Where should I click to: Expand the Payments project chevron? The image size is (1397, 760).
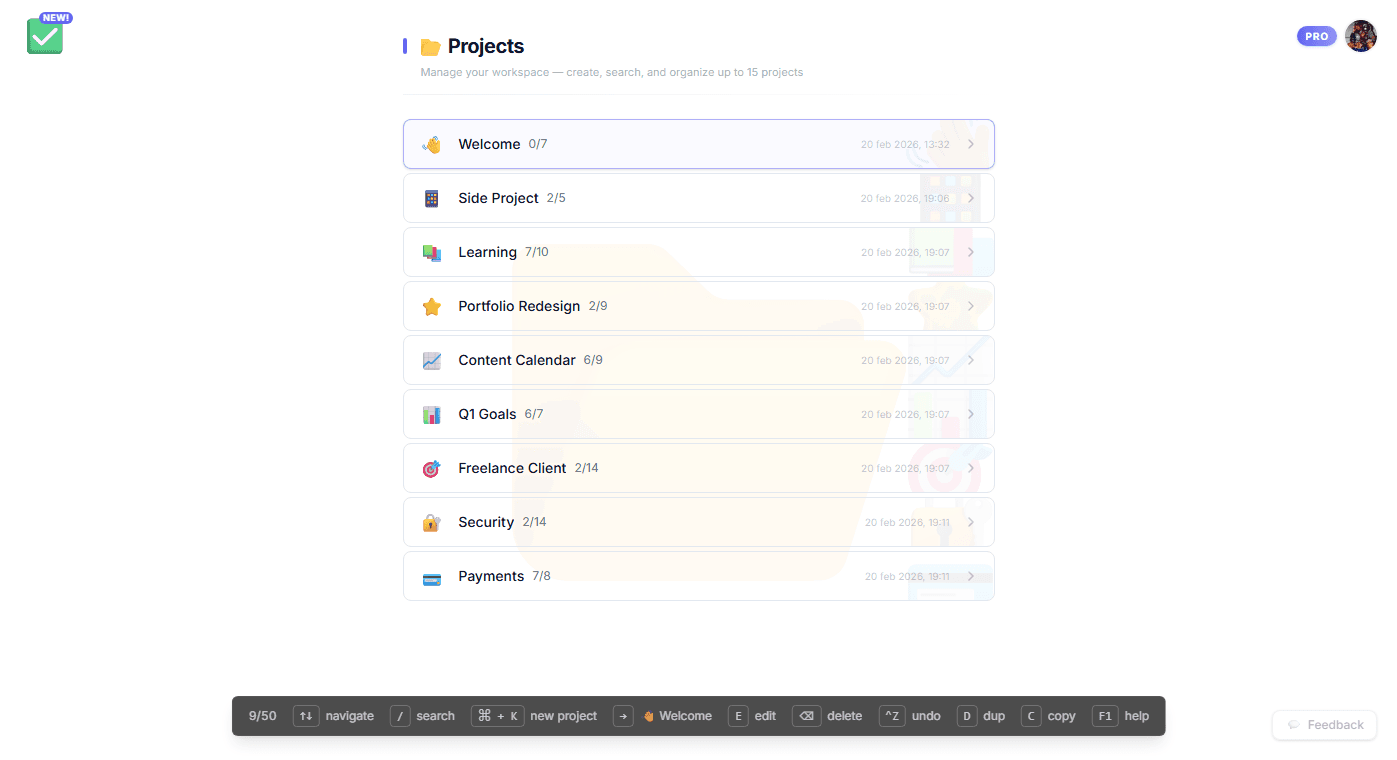970,576
